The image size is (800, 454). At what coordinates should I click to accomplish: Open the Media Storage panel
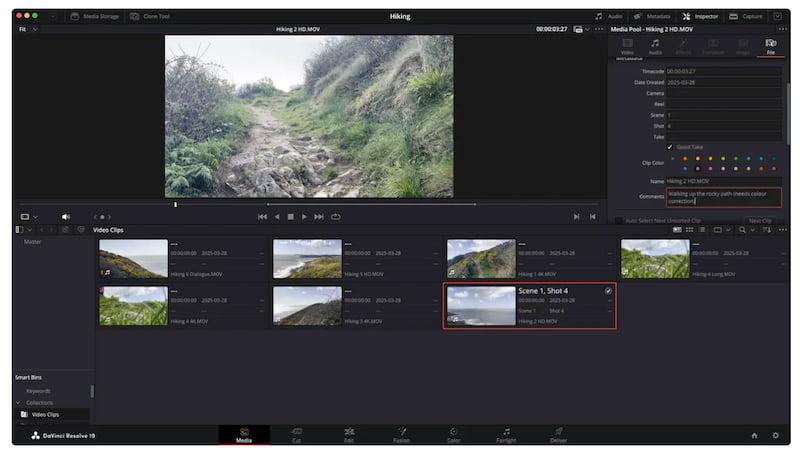[x=94, y=16]
